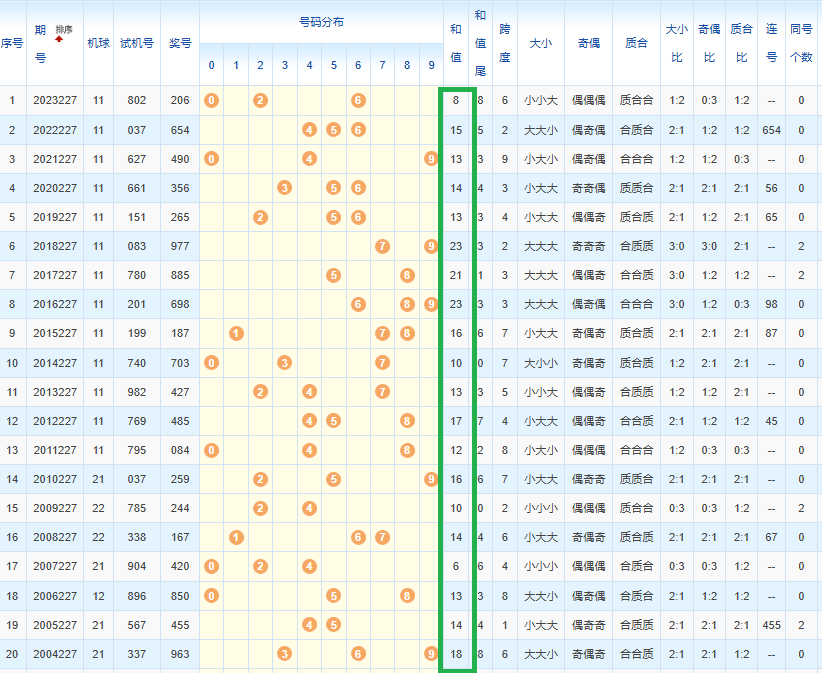Click period number 2010227
Screen dimensions: 822x673
tap(53, 479)
